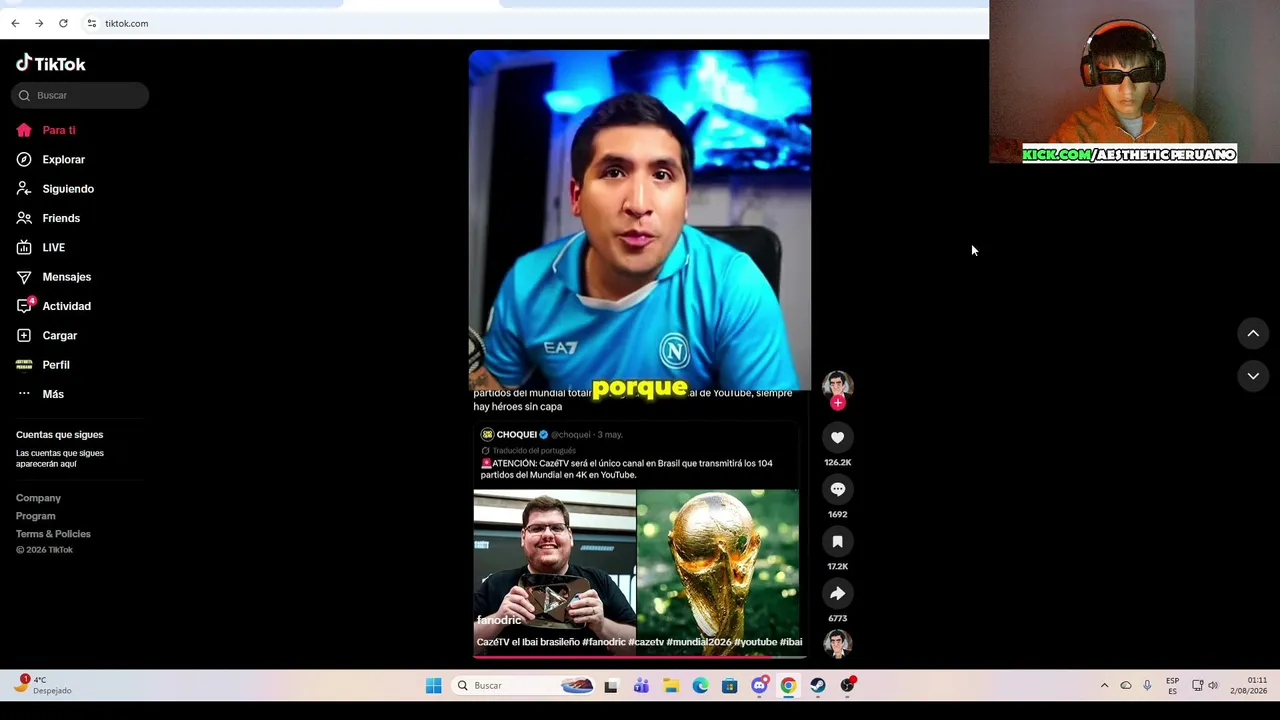The width and height of the screenshot is (1280, 720).
Task: Open the #youtube hashtag
Action: click(x=756, y=642)
